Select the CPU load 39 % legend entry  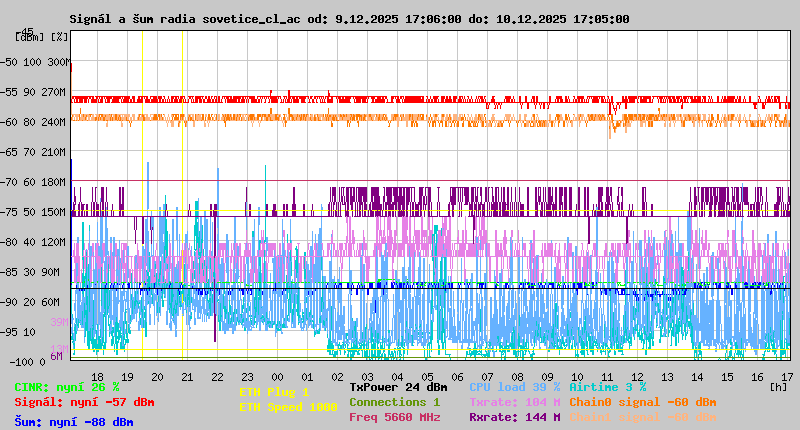pos(514,387)
